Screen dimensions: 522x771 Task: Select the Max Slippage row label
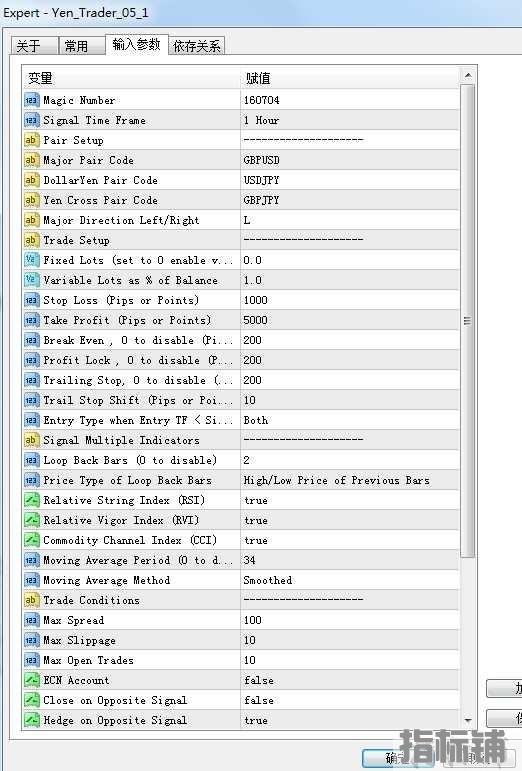click(x=80, y=640)
